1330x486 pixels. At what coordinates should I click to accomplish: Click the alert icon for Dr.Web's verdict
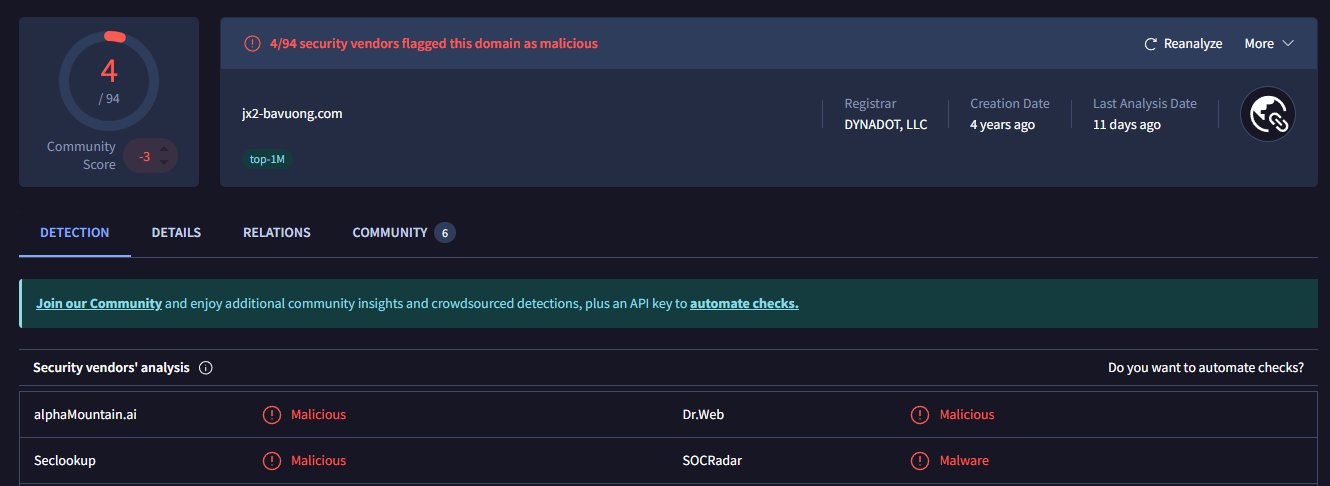click(x=920, y=415)
